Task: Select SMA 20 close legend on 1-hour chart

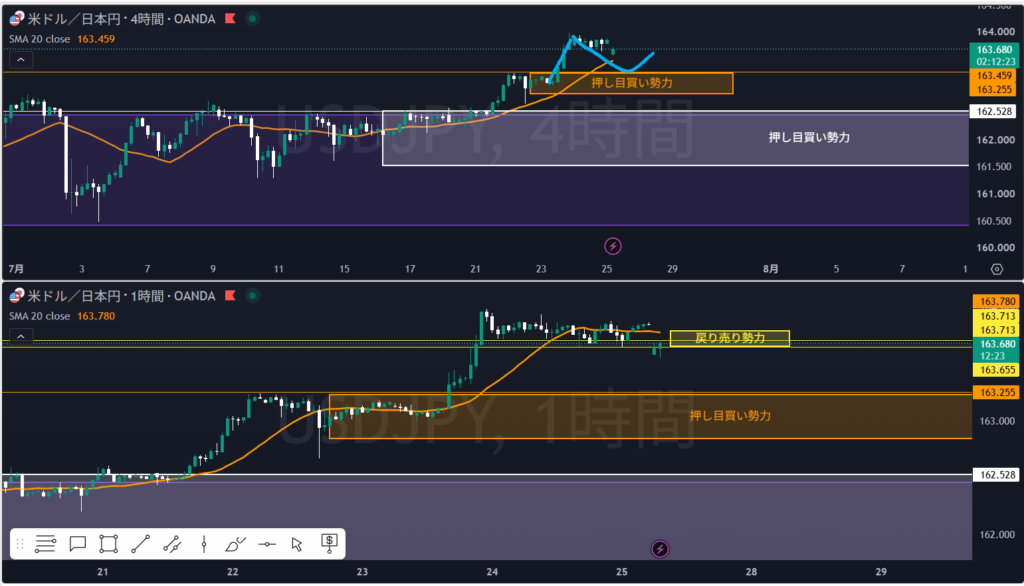Action: click(39, 316)
